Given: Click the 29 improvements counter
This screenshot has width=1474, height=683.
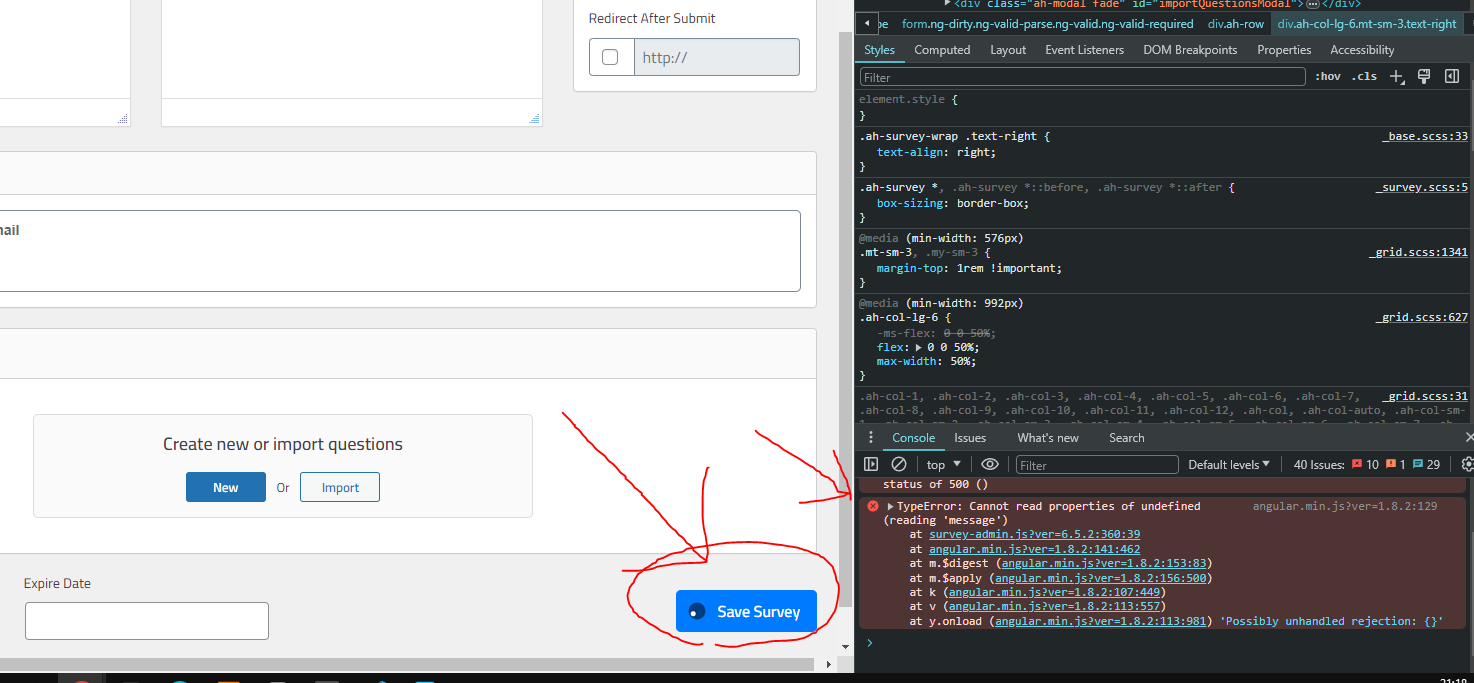Looking at the screenshot, I should click(1426, 464).
